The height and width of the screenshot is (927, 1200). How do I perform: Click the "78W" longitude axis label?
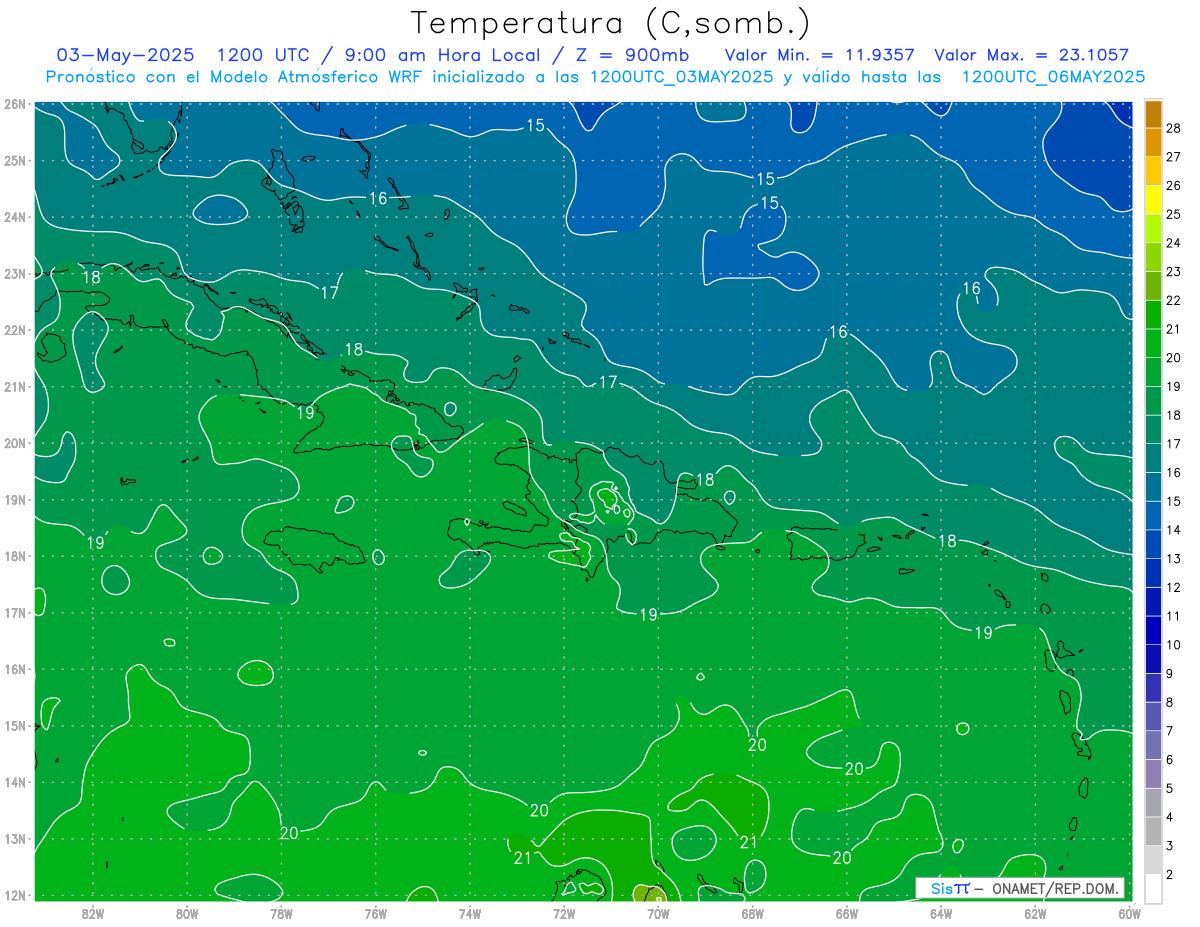point(281,912)
